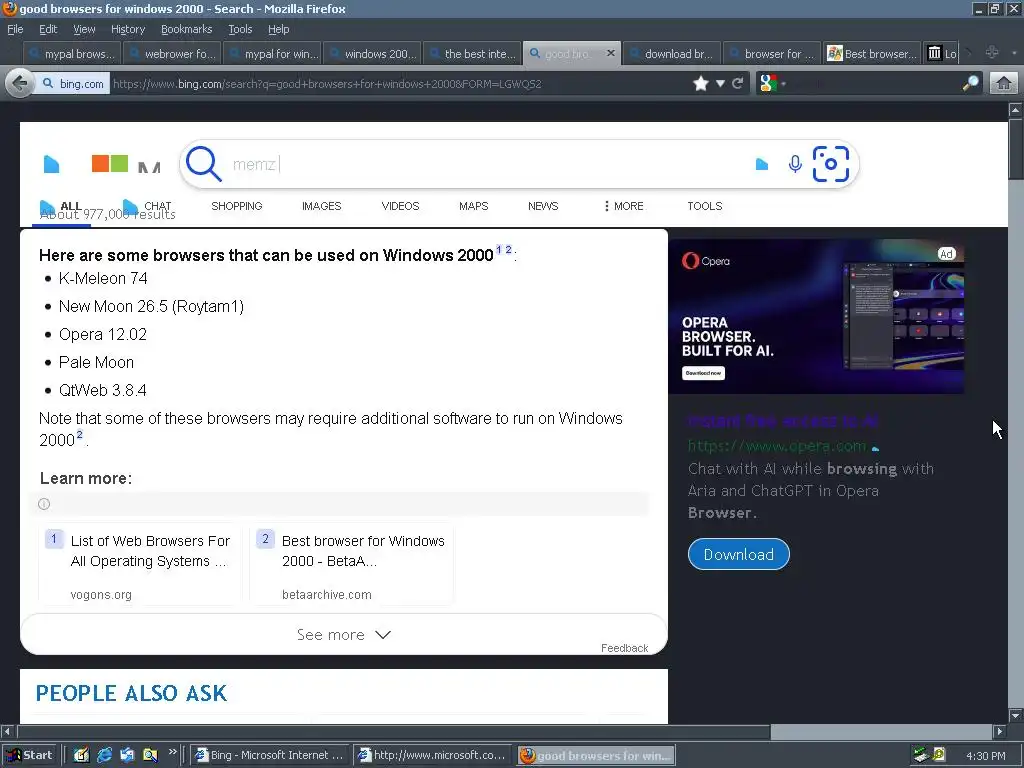Screen dimensions: 1024x768
Task: Open the History menu
Action: point(128,29)
